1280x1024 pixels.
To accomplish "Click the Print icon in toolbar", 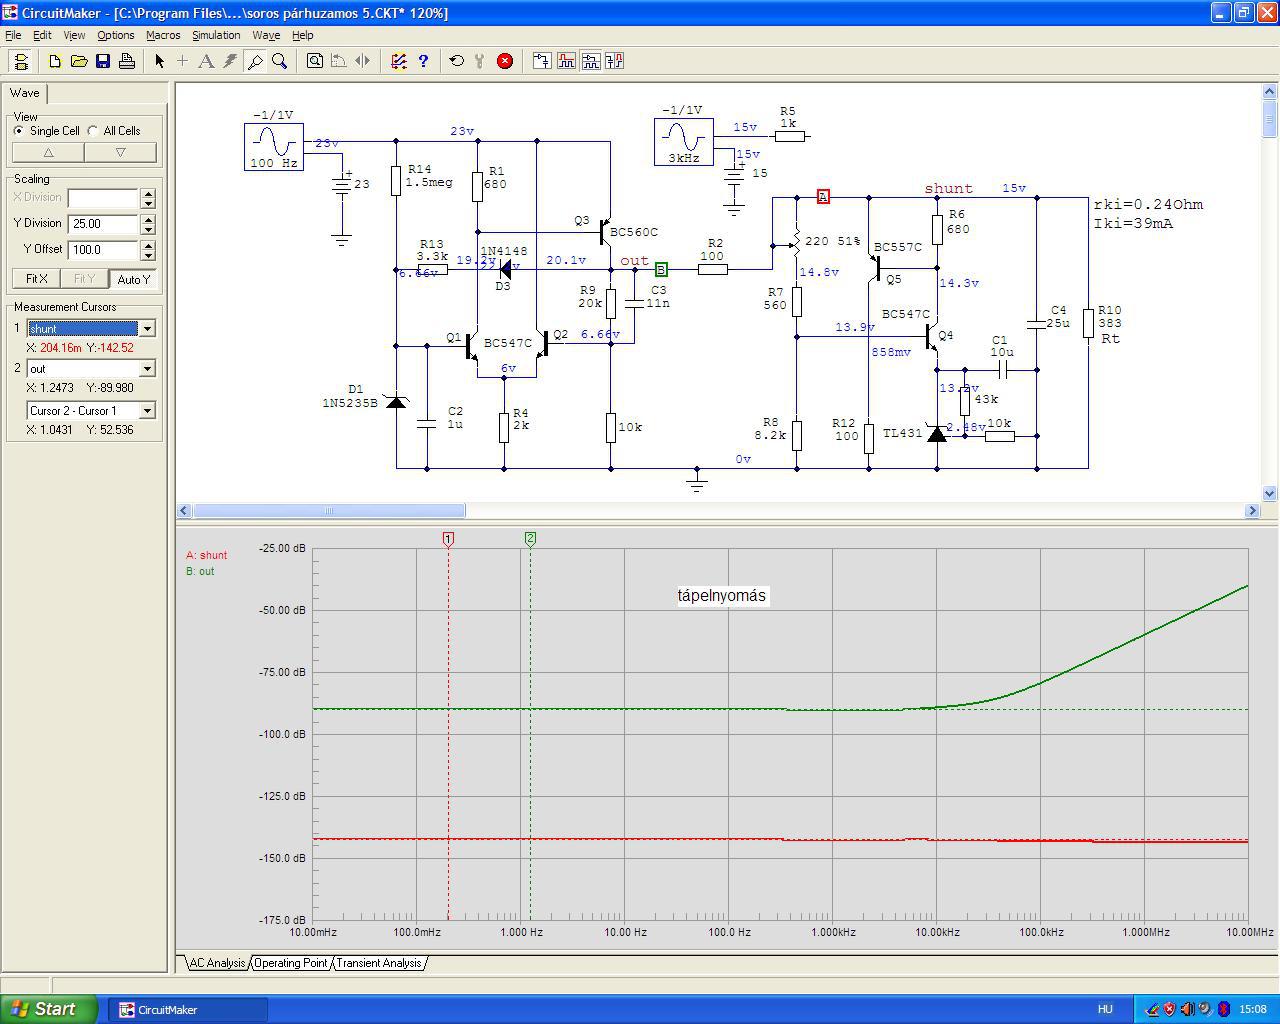I will 127,61.
